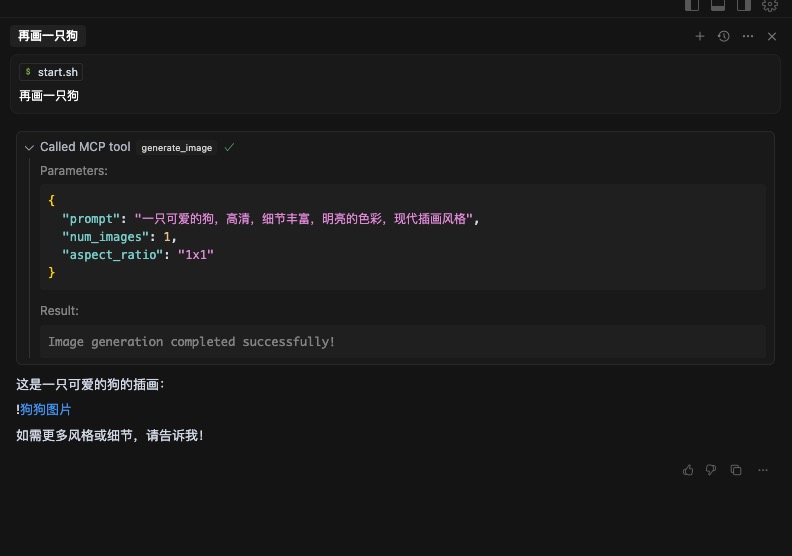Select the 再画一只狗 chat tab

click(x=48, y=36)
